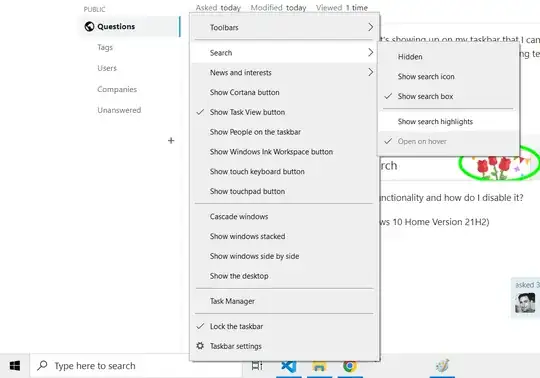Select Show search box option
This screenshot has width=540, height=378.
448,96
